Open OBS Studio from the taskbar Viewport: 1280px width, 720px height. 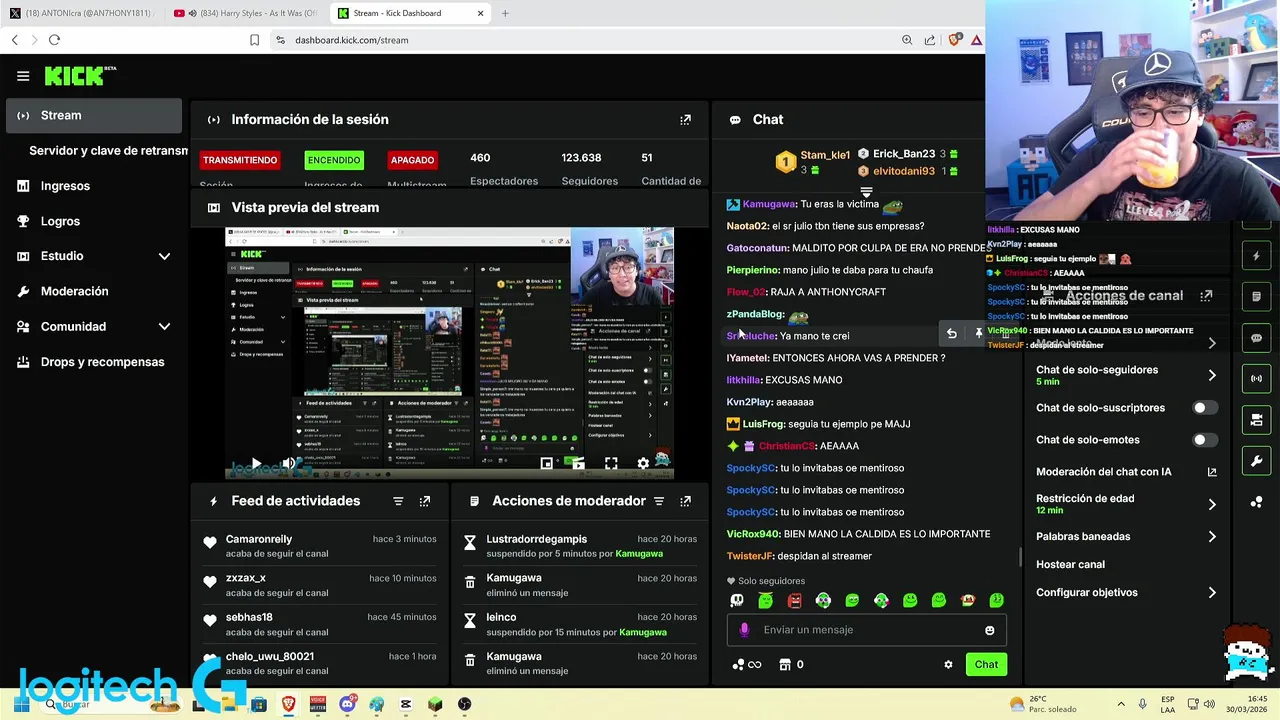[464, 704]
